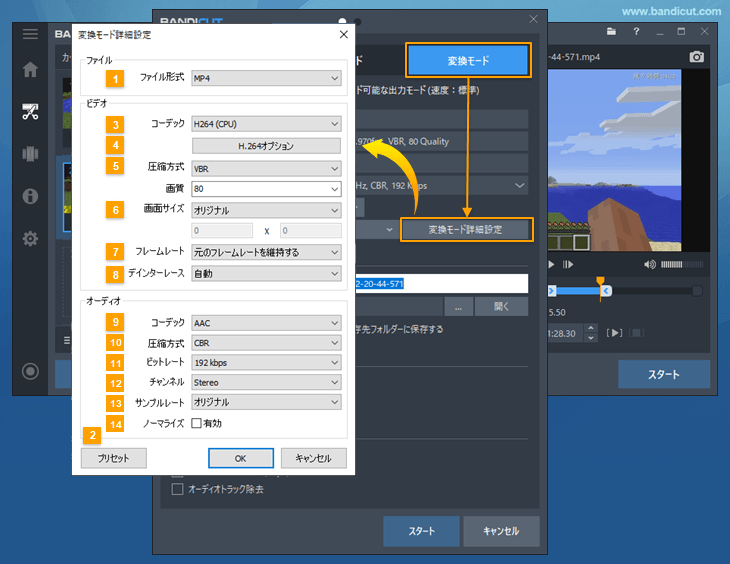Image resolution: width=730 pixels, height=564 pixels.
Task: Click the main window Start button
Action: [x=664, y=374]
